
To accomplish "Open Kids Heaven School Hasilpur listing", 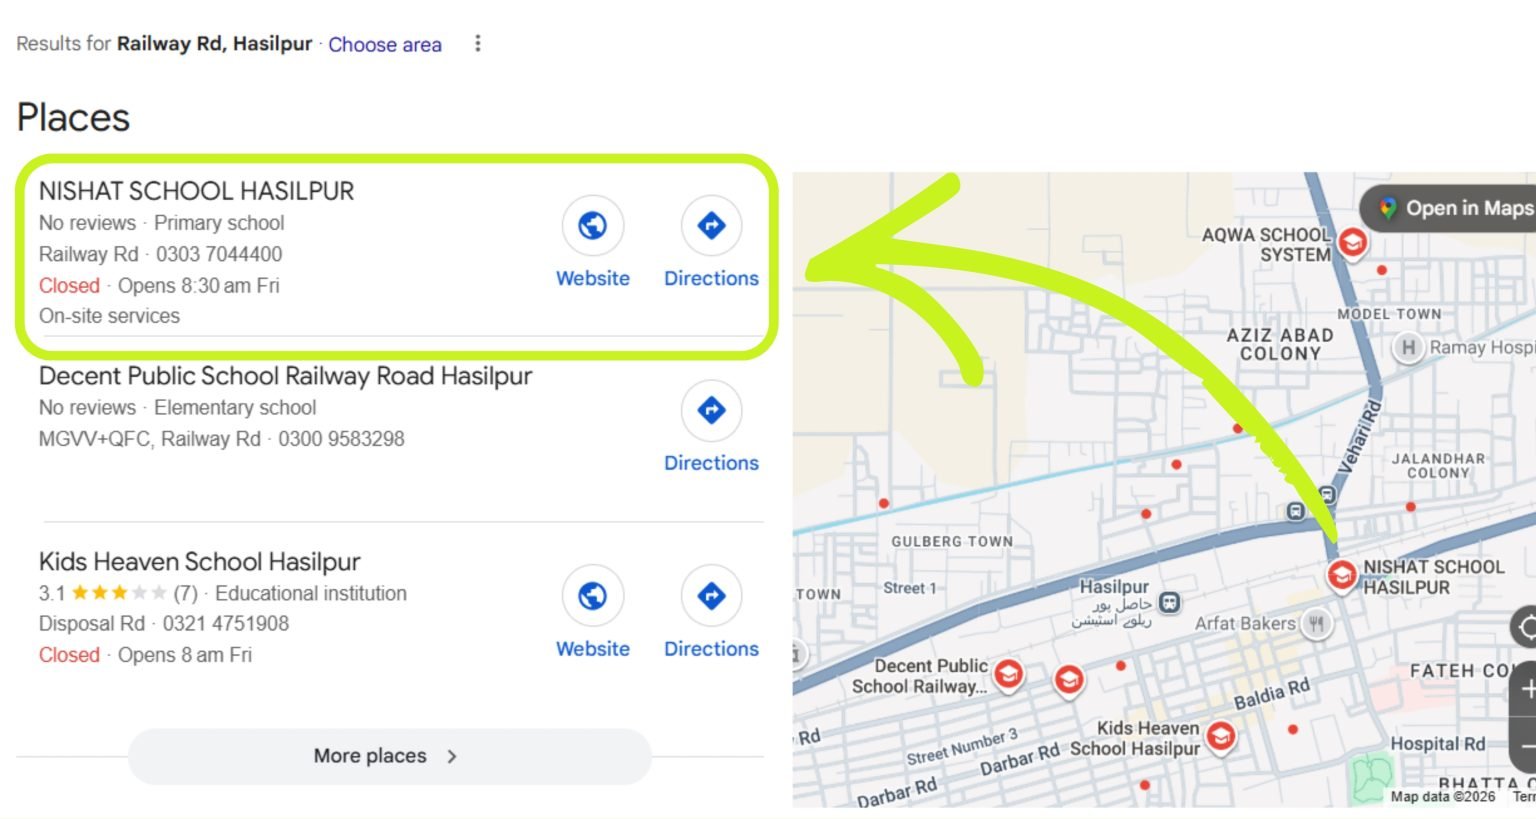I will pos(199,561).
